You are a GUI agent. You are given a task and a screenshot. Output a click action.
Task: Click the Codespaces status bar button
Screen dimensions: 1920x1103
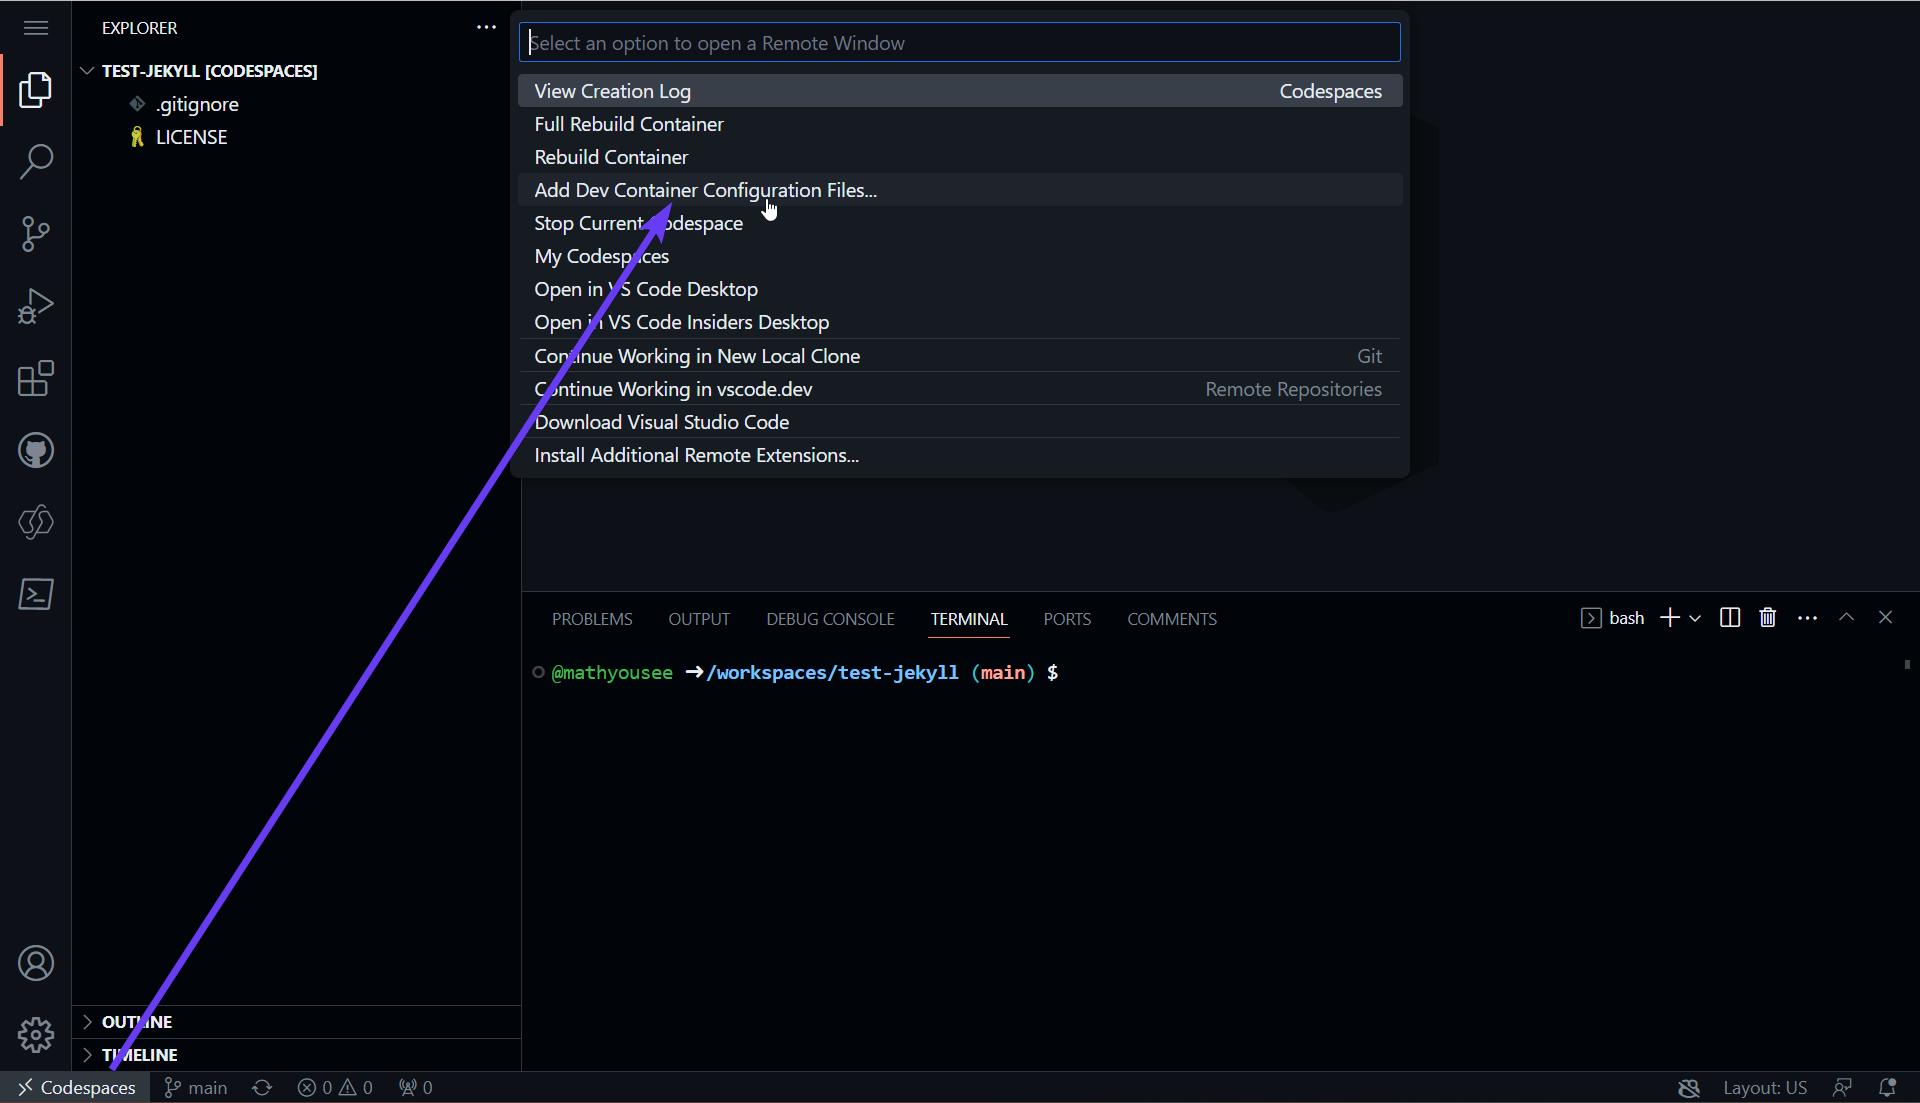[80, 1087]
